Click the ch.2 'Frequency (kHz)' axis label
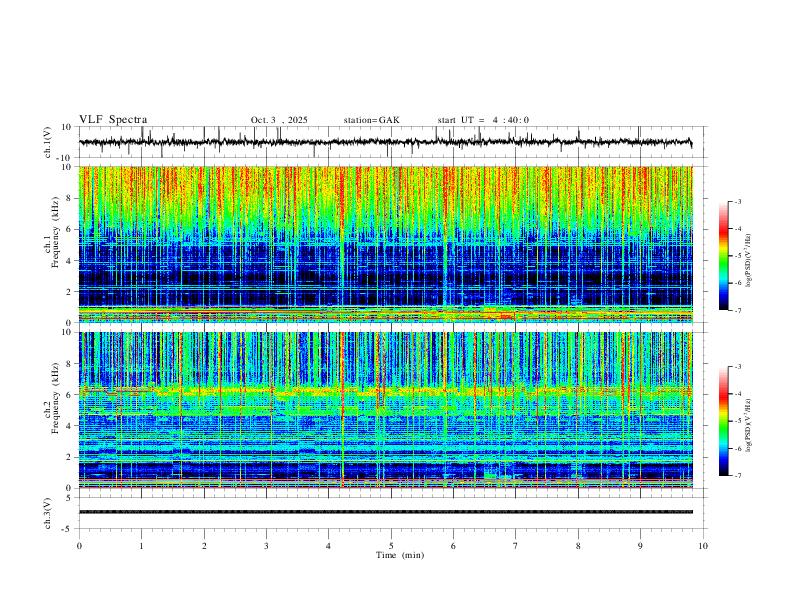This screenshot has width=792, height=612. click(x=55, y=398)
